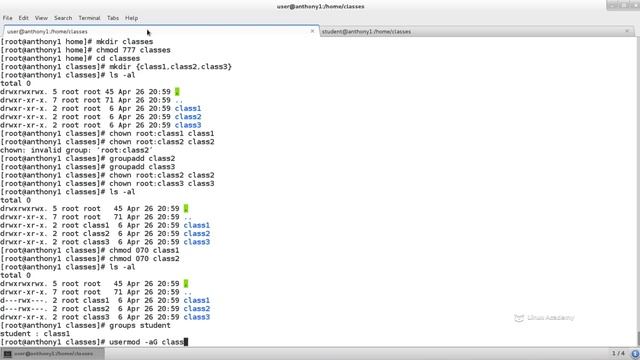Click the 'cd classes' command line

coord(70,58)
